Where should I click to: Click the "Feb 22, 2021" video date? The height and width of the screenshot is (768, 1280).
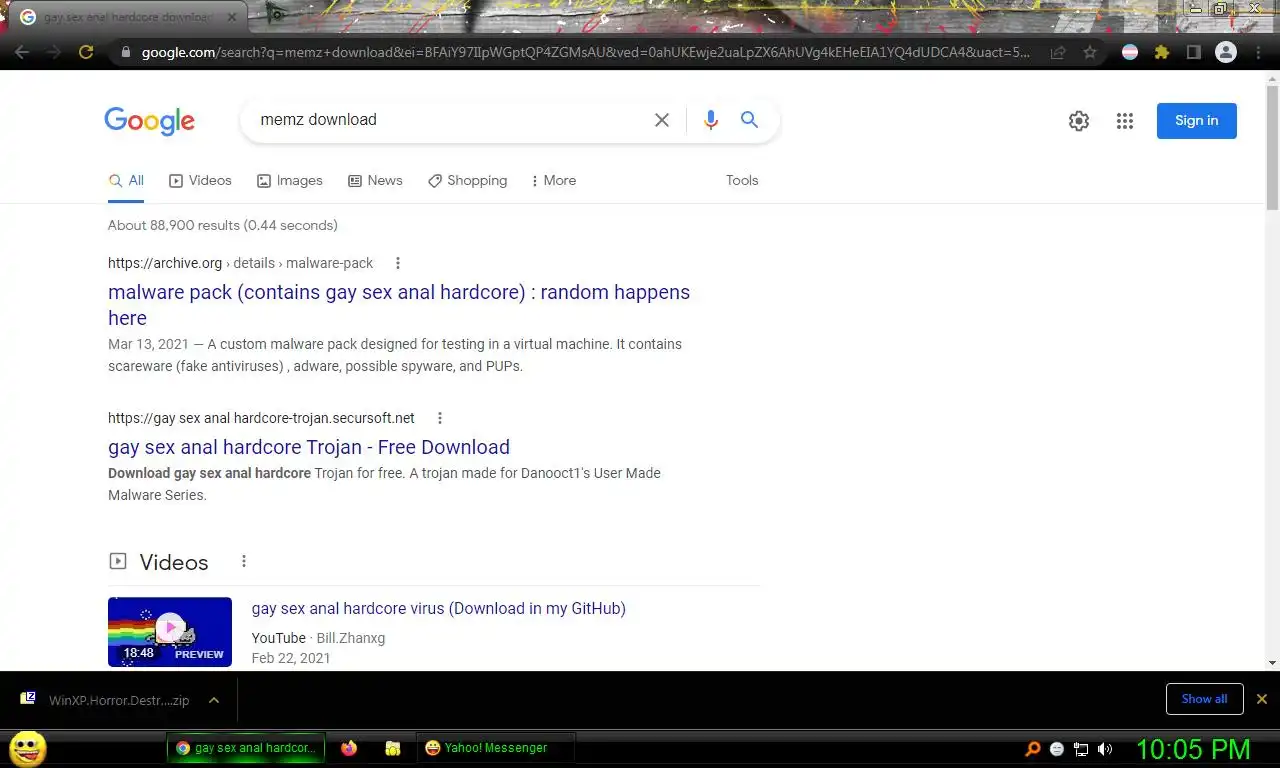click(x=291, y=658)
